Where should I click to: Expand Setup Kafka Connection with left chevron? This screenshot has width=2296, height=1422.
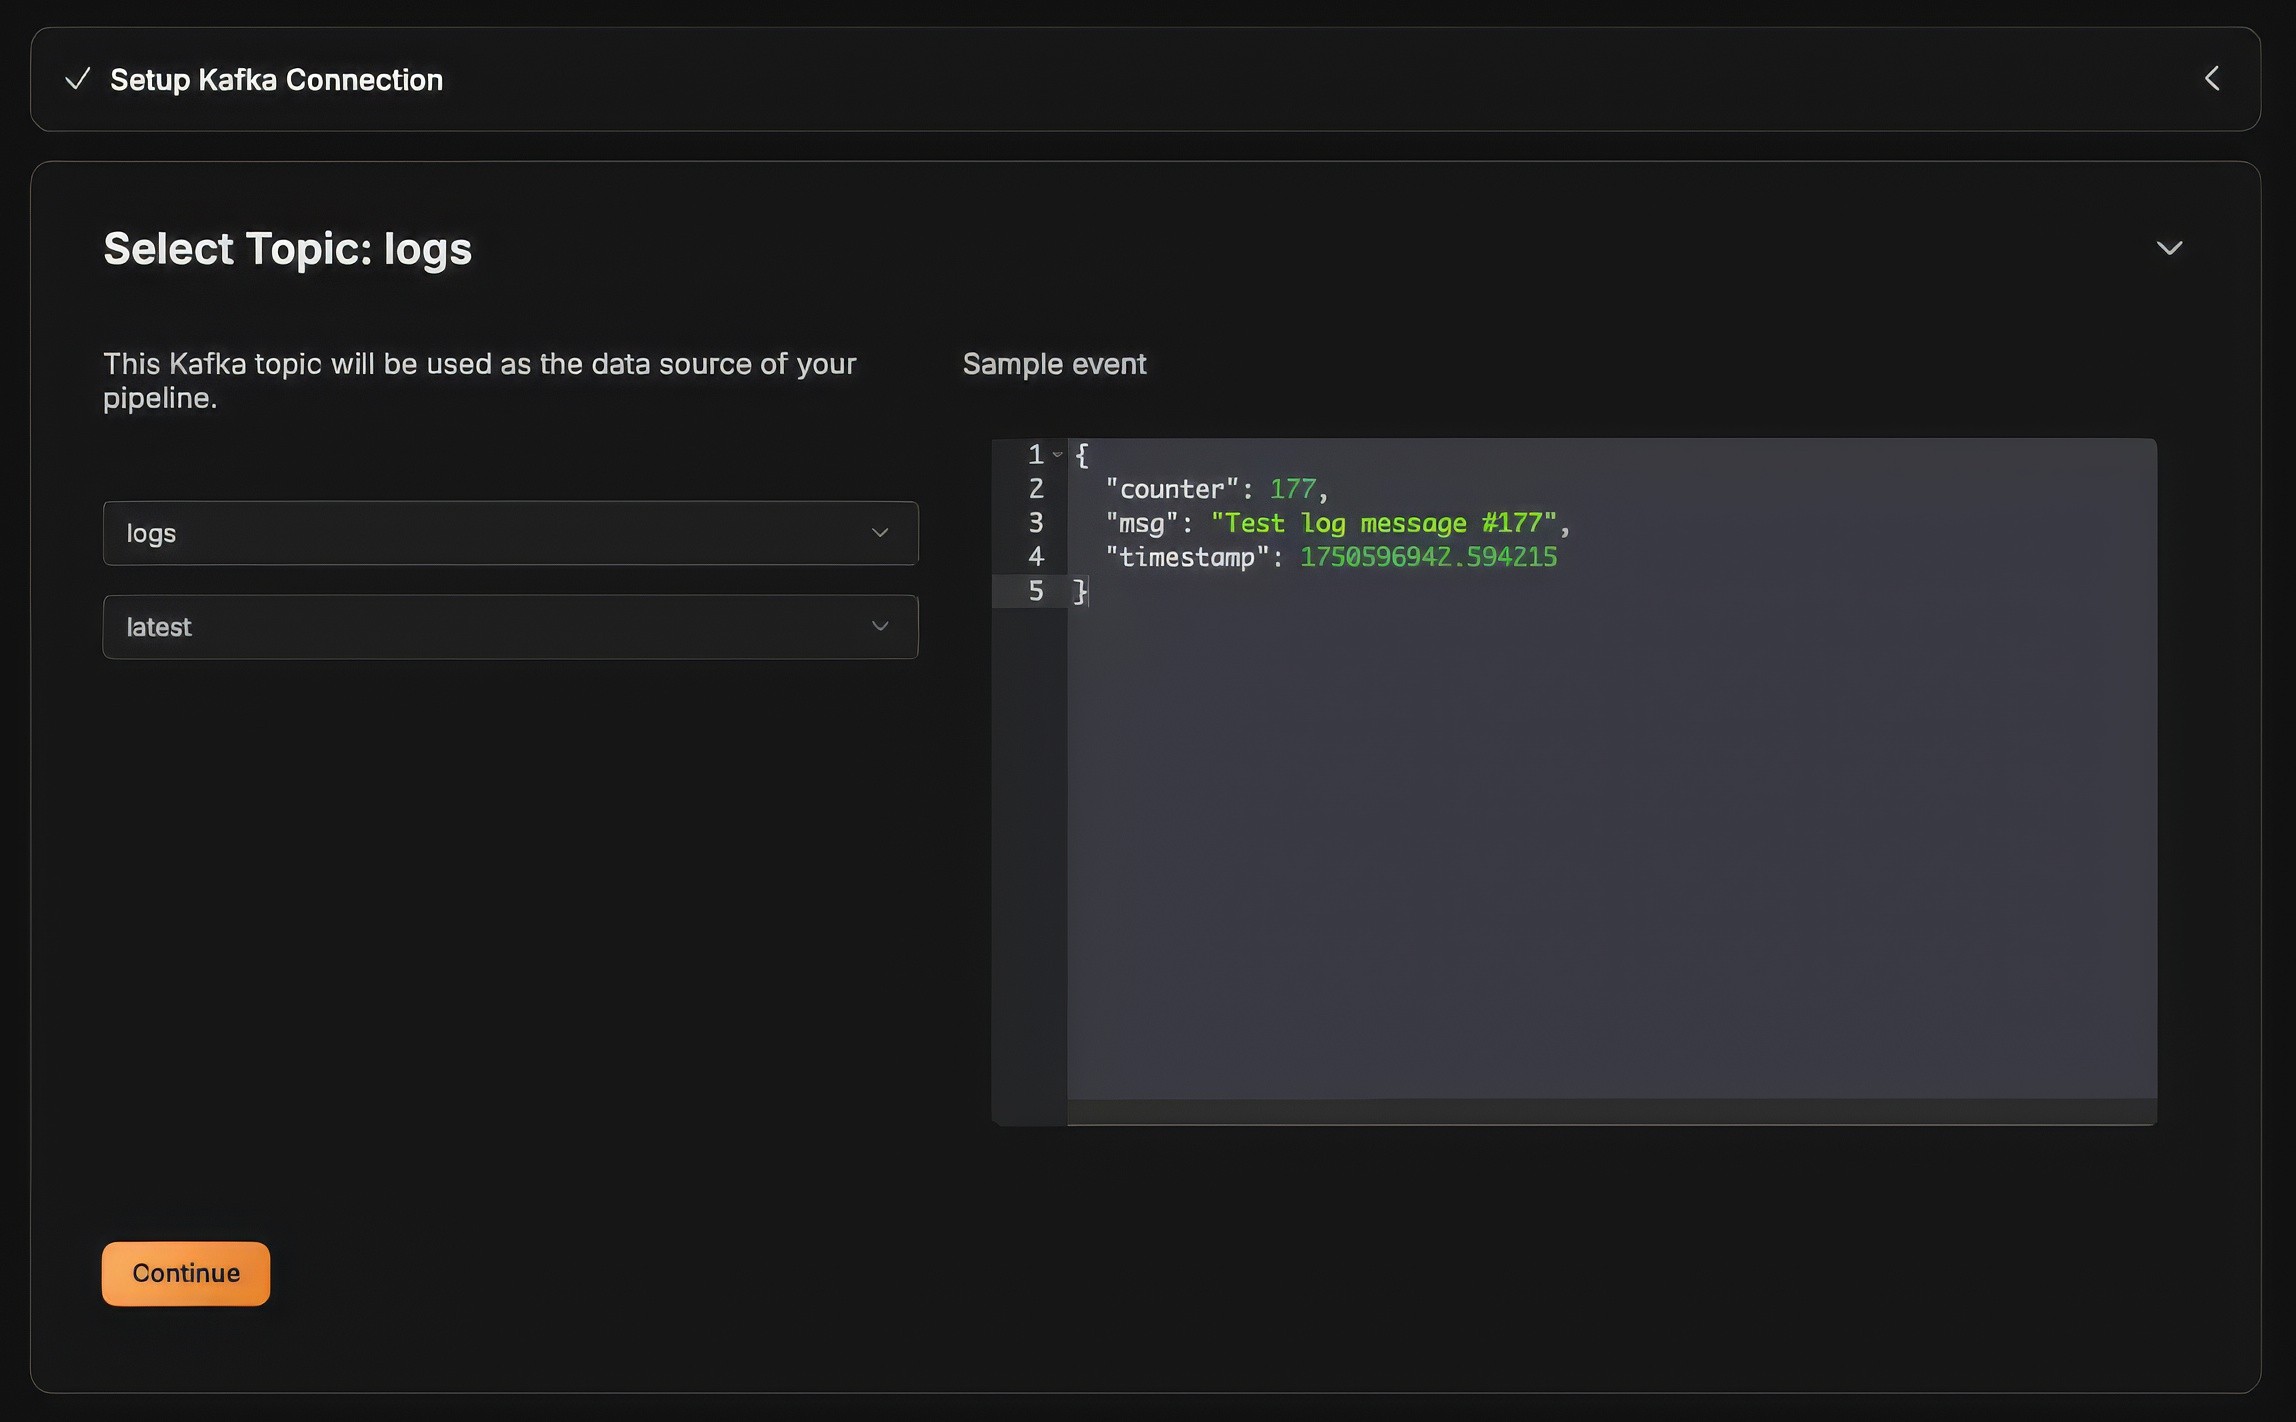(x=2212, y=79)
